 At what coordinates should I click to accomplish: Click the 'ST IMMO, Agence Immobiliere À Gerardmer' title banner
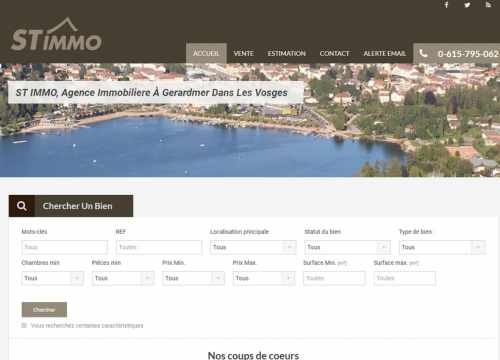(x=156, y=92)
